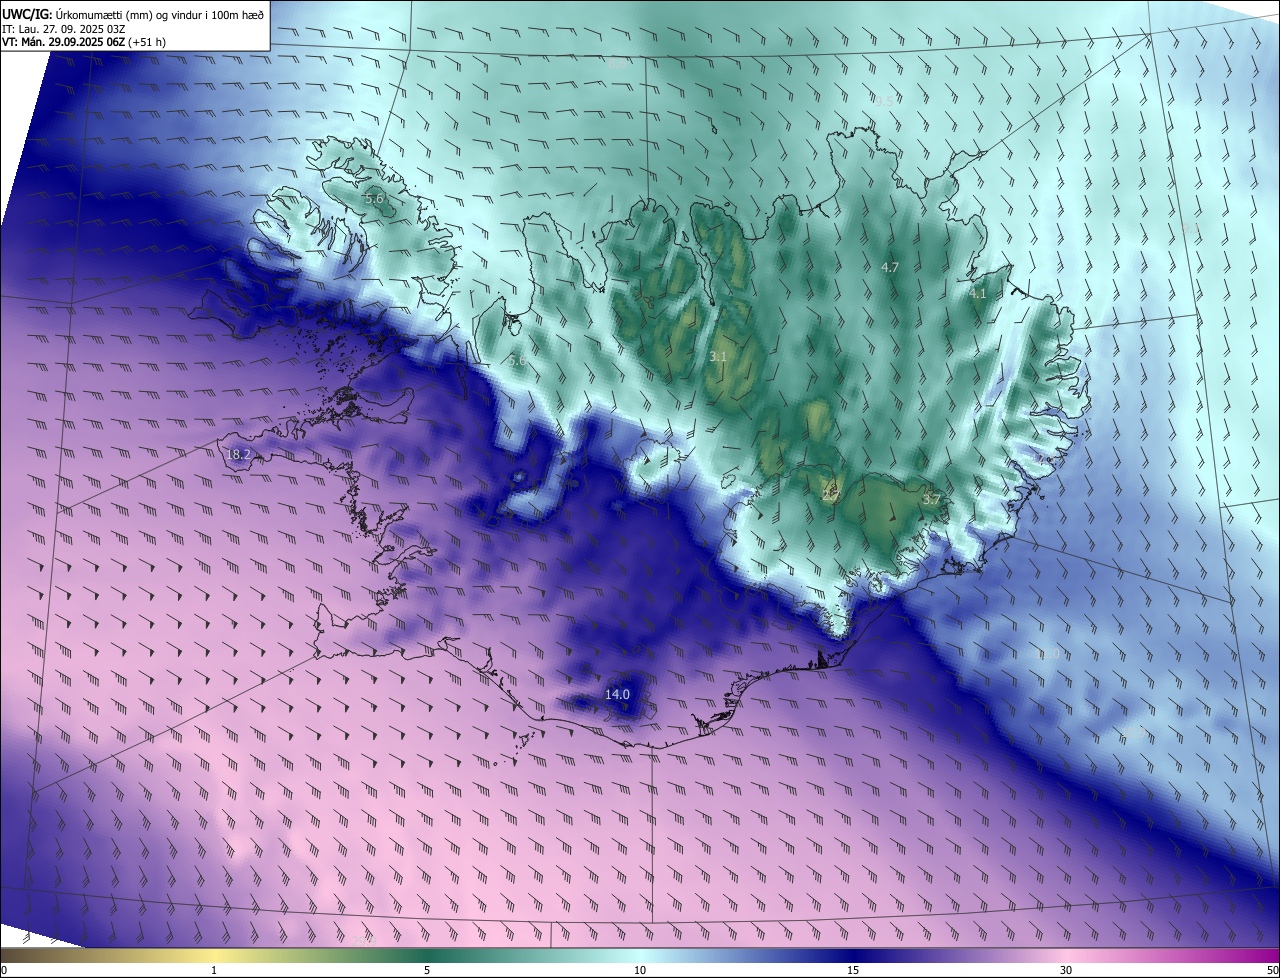Click the colour scale tick label 1
This screenshot has height=978, width=1280.
click(x=214, y=970)
